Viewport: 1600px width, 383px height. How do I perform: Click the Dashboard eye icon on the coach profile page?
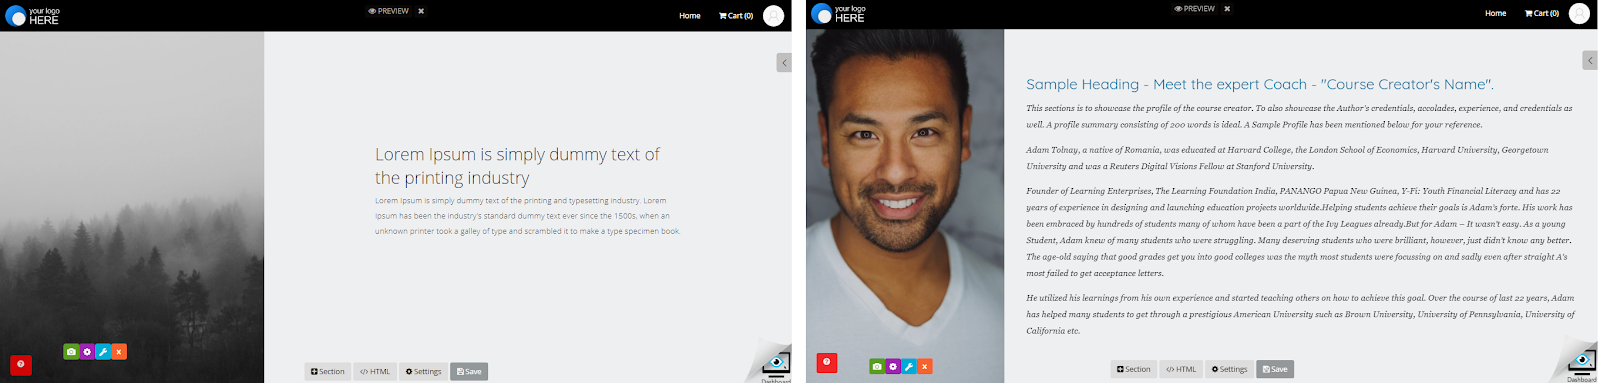coord(1581,361)
